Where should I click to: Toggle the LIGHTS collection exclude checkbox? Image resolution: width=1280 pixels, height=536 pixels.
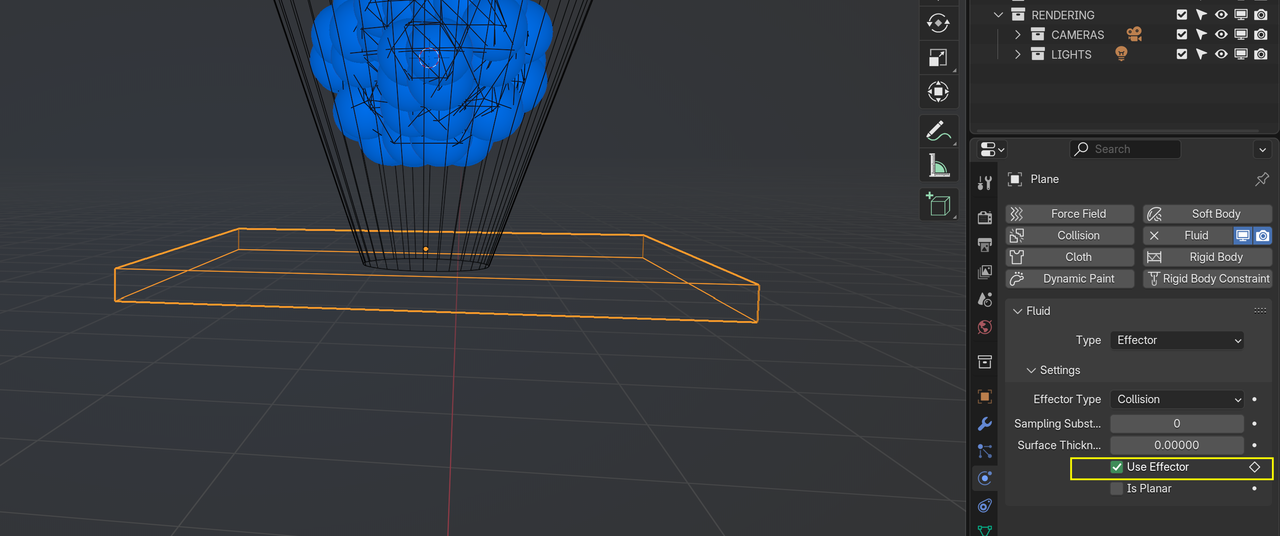point(1182,55)
